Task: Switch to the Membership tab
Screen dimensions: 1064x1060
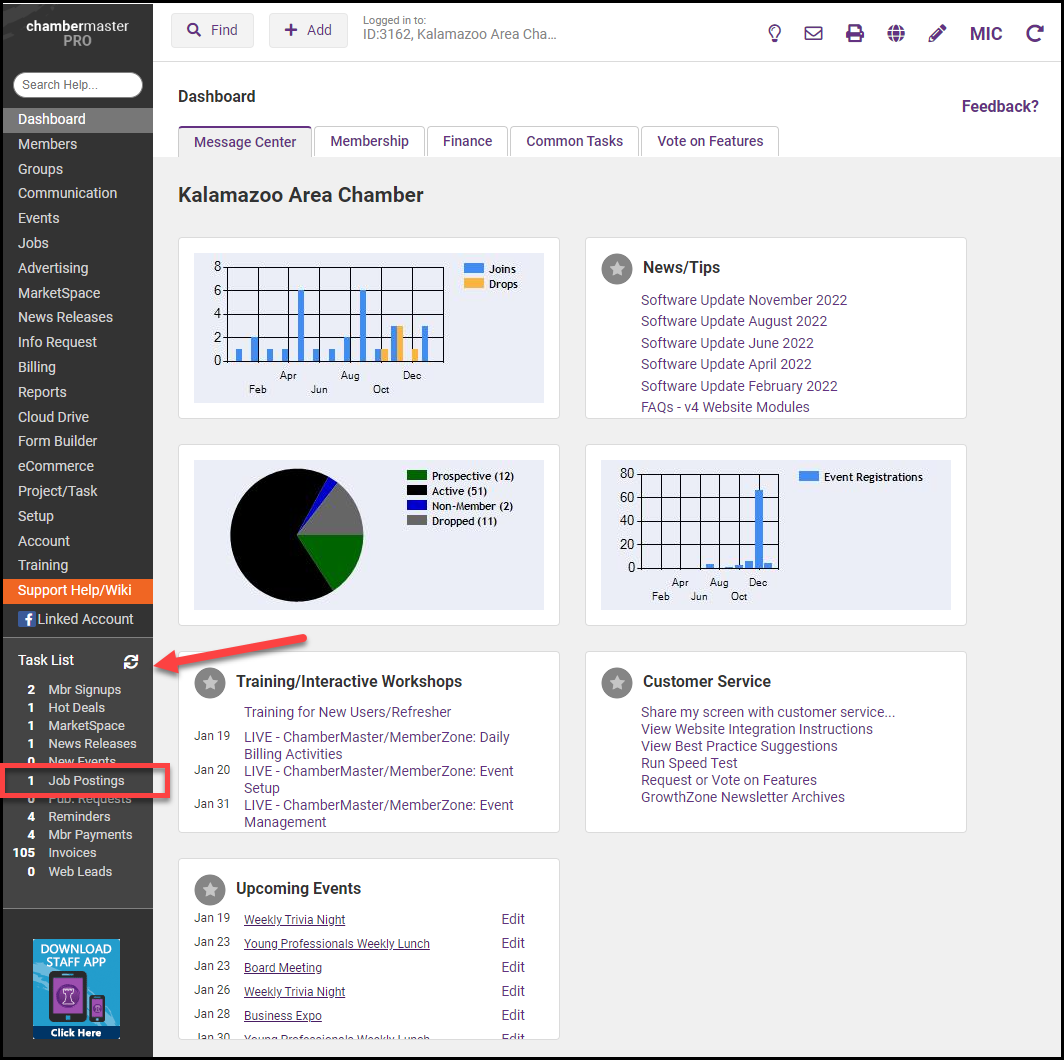Action: [369, 141]
